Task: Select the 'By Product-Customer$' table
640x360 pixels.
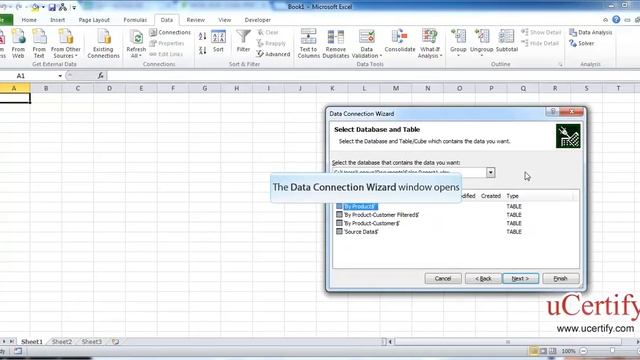Action: point(455,223)
